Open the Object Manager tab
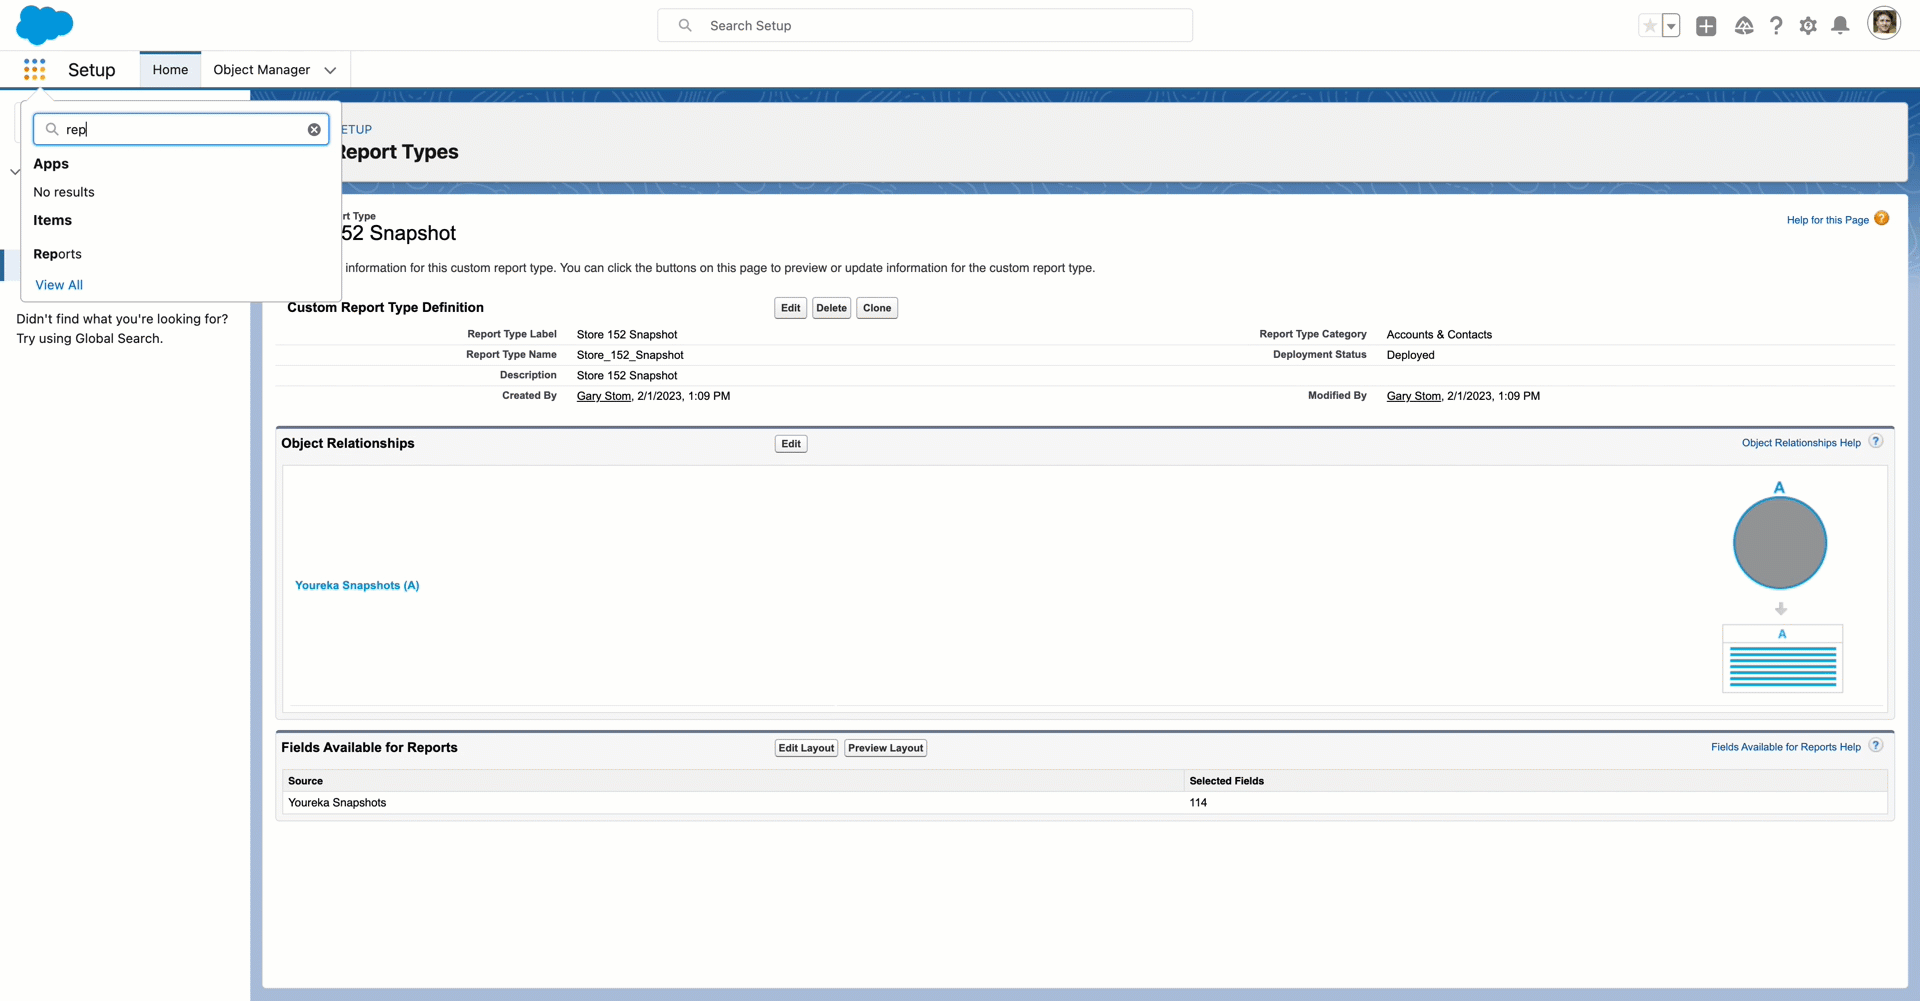This screenshot has height=1001, width=1920. point(261,69)
